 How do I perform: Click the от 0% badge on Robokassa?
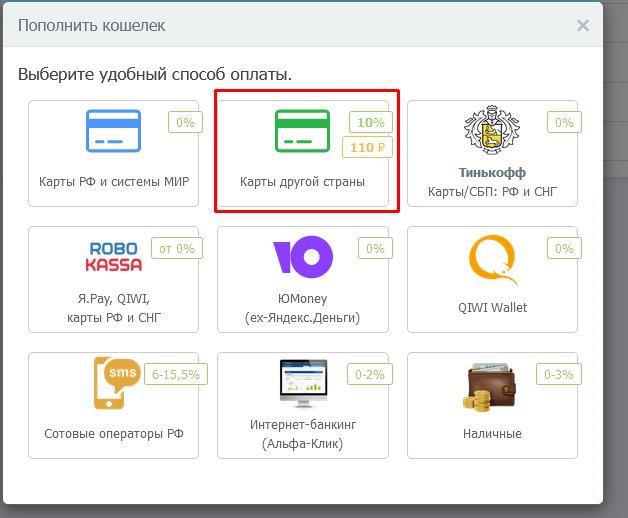tap(177, 248)
